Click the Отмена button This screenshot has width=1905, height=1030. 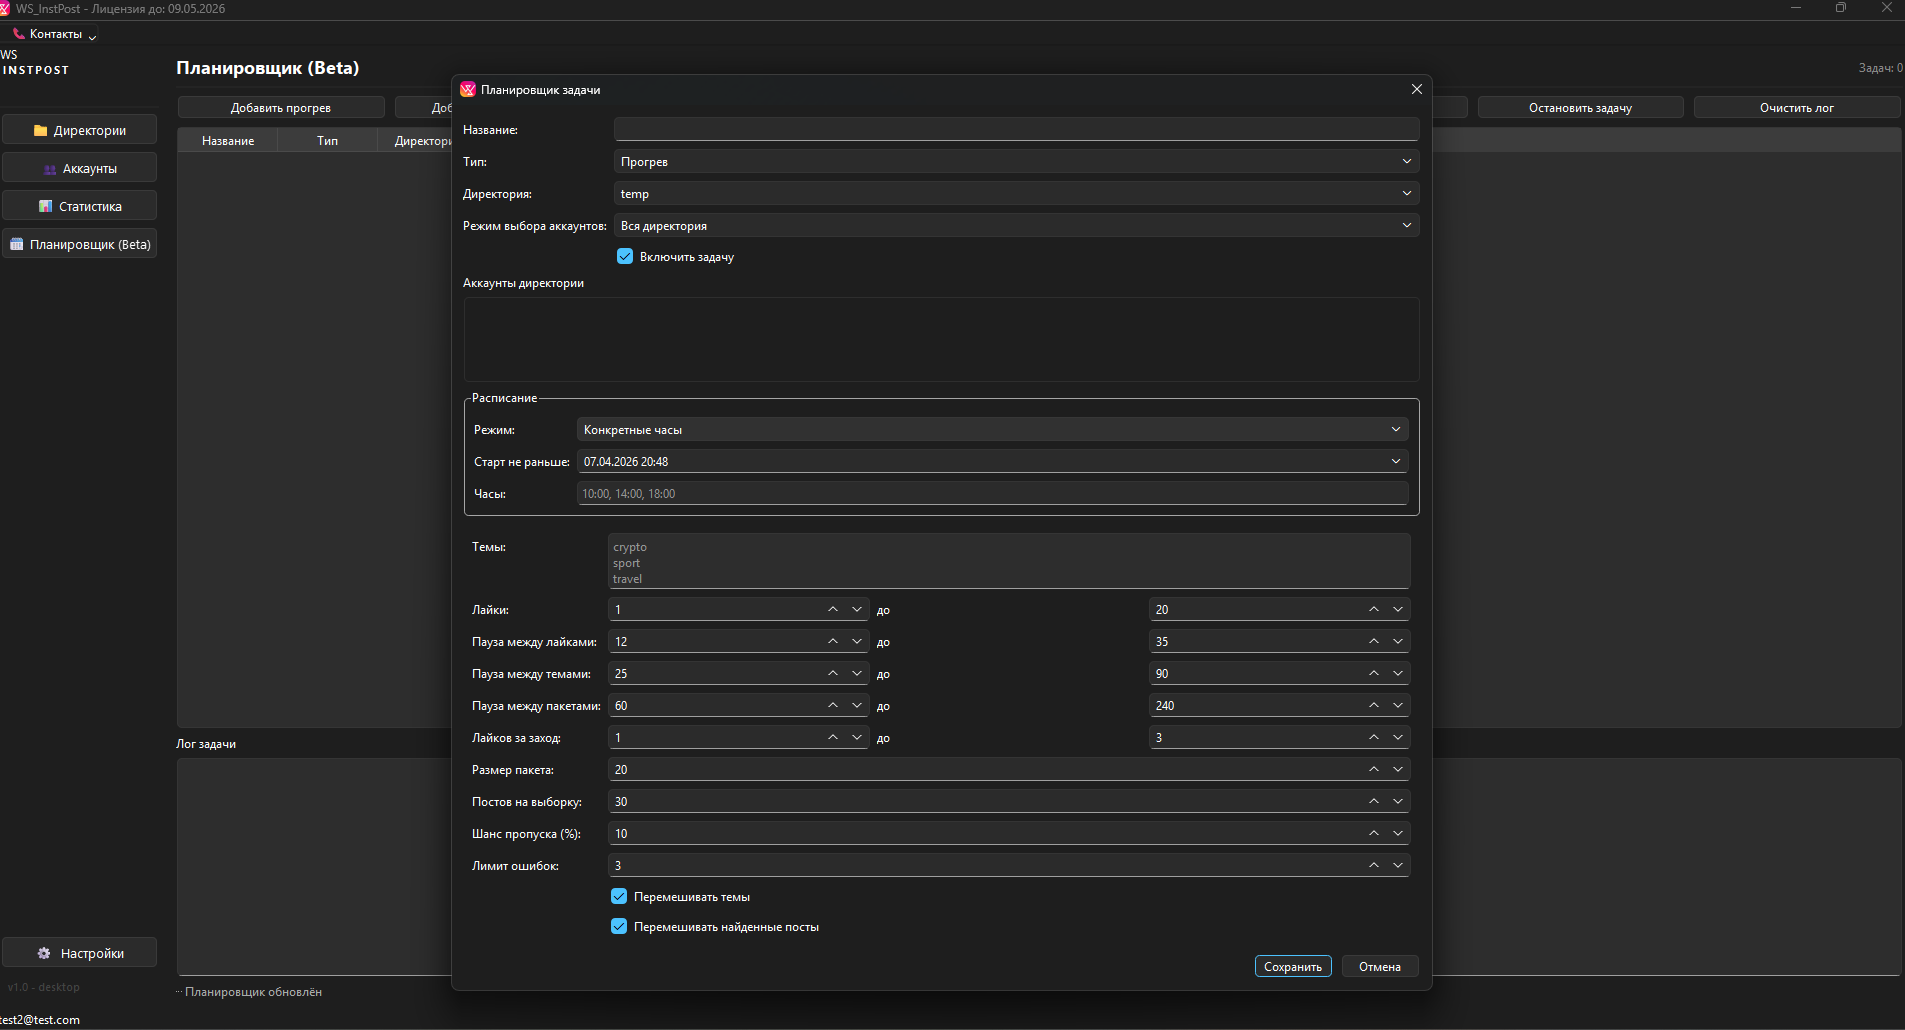pyautogui.click(x=1379, y=967)
